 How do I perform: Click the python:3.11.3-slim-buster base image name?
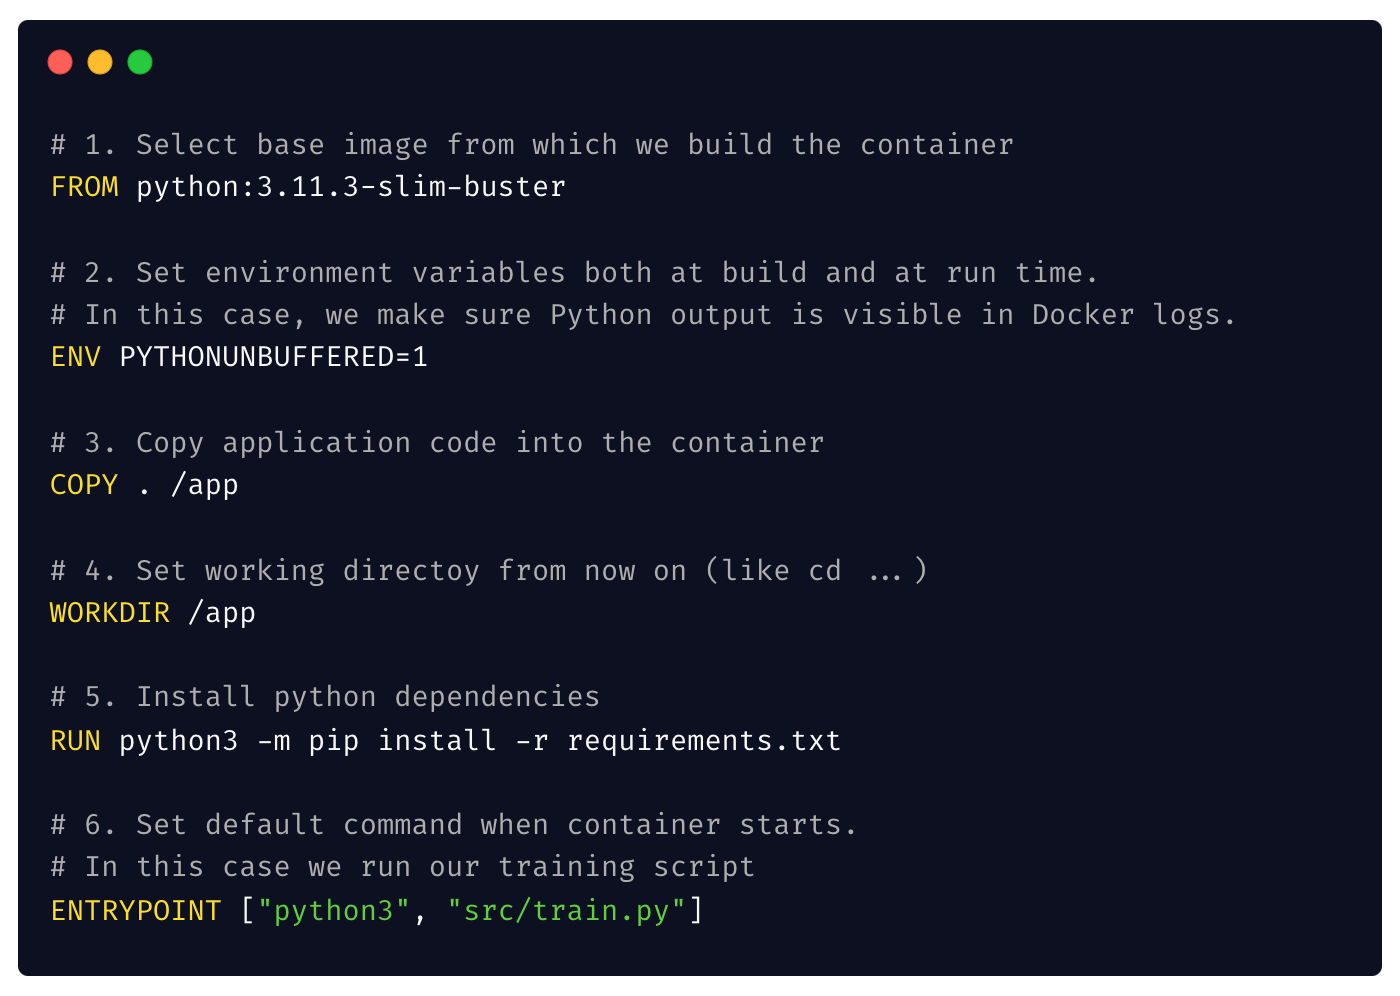[x=349, y=186]
